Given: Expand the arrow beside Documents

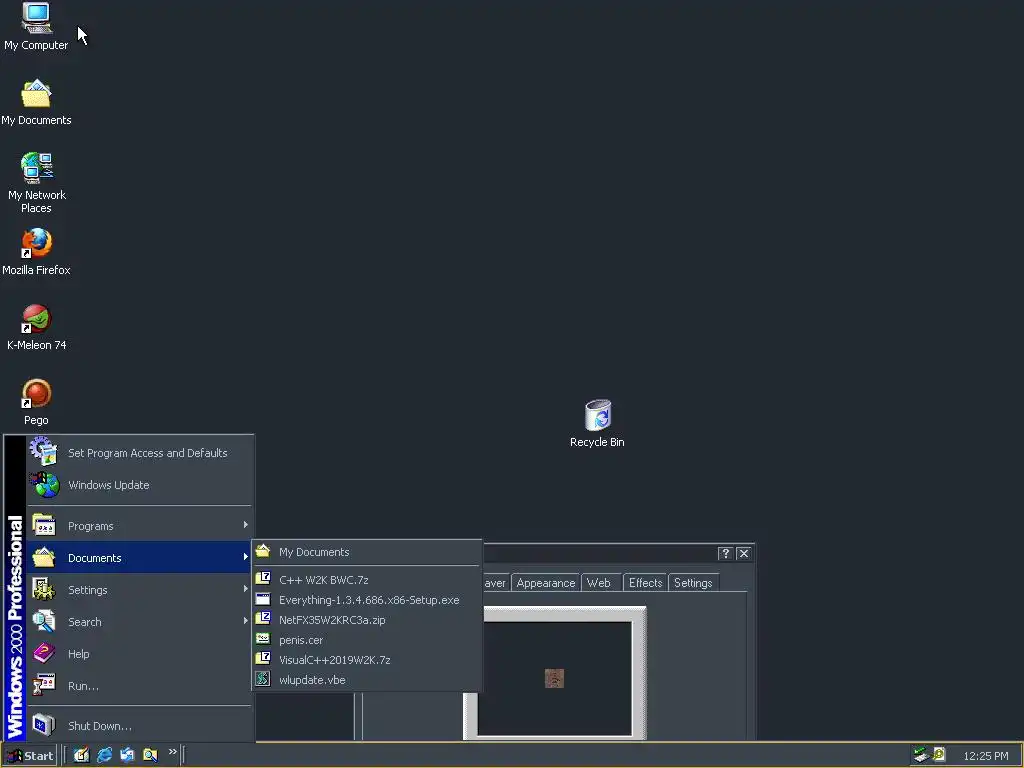Looking at the screenshot, I should pyautogui.click(x=246, y=557).
